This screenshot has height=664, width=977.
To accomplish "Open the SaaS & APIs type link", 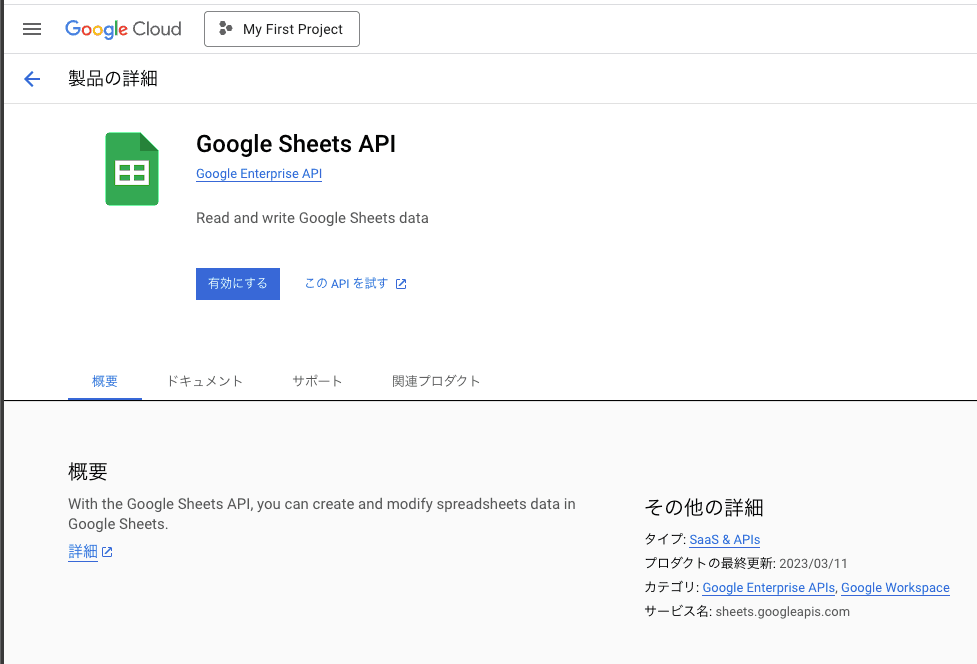I will (x=725, y=539).
